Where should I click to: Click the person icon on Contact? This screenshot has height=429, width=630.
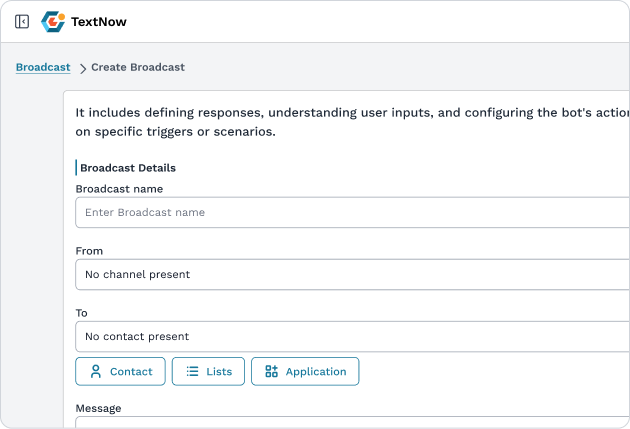click(96, 372)
